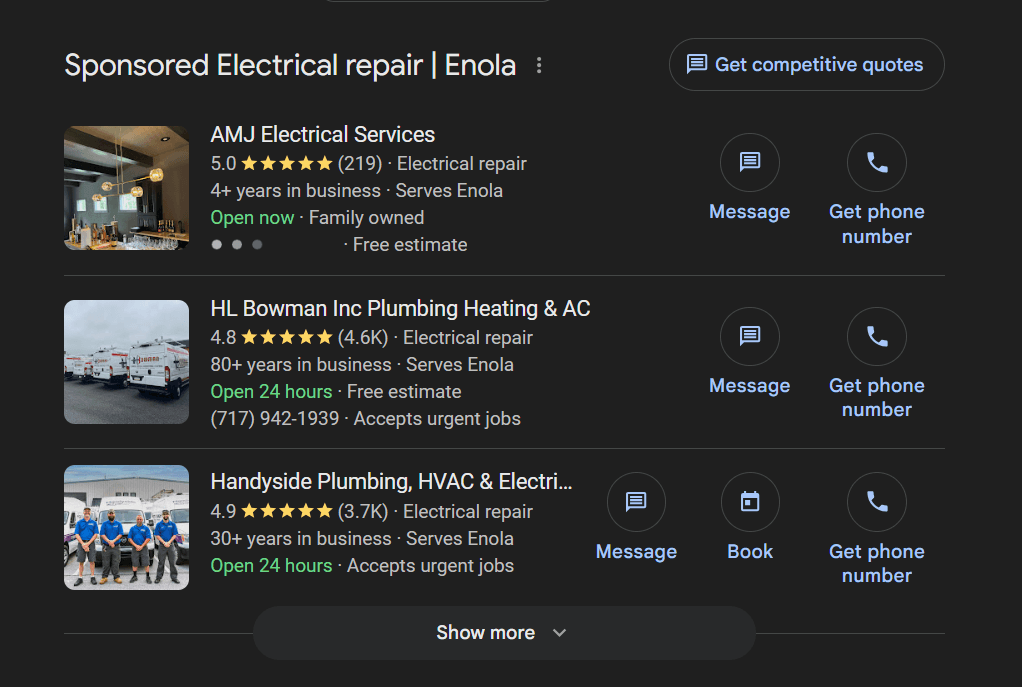Click the phone icon for AMJ Electrical Services

877,162
